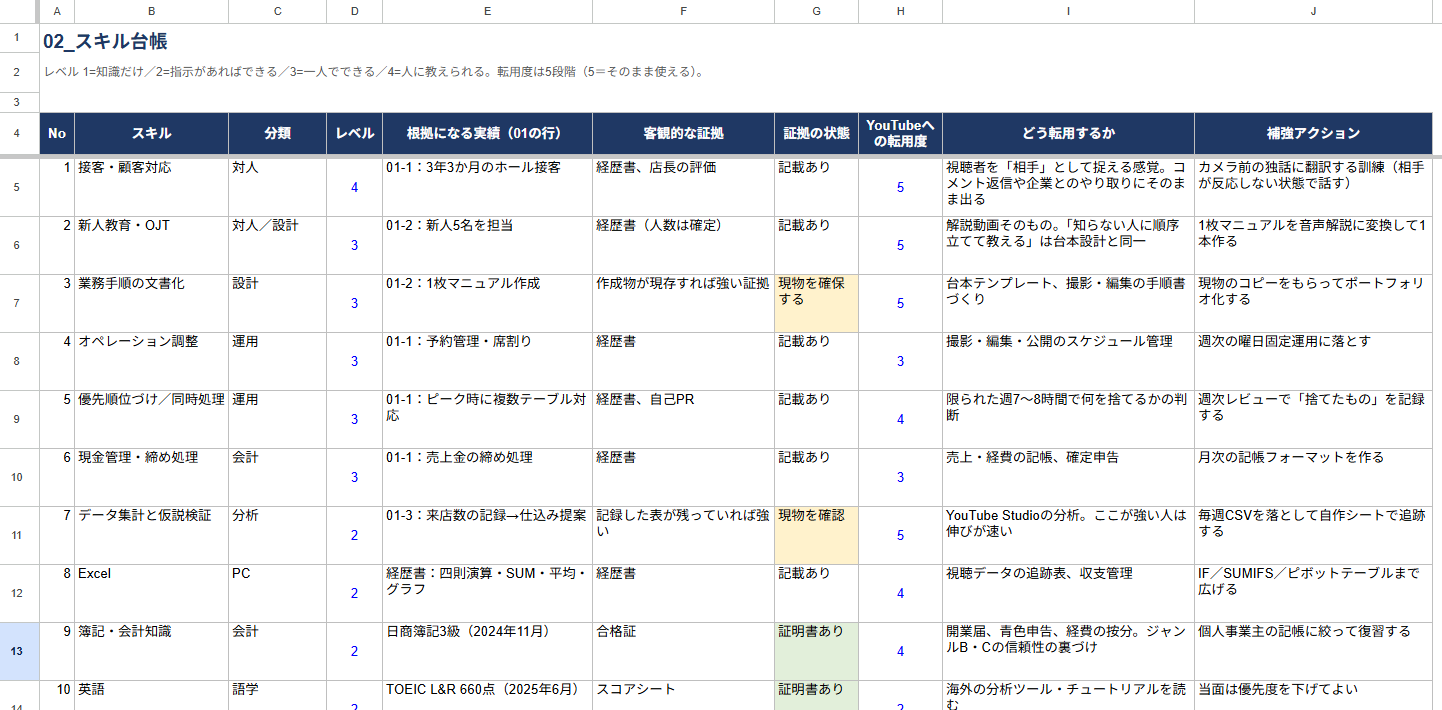1442x710 pixels.
Task: Select column I header
Action: pos(1068,11)
